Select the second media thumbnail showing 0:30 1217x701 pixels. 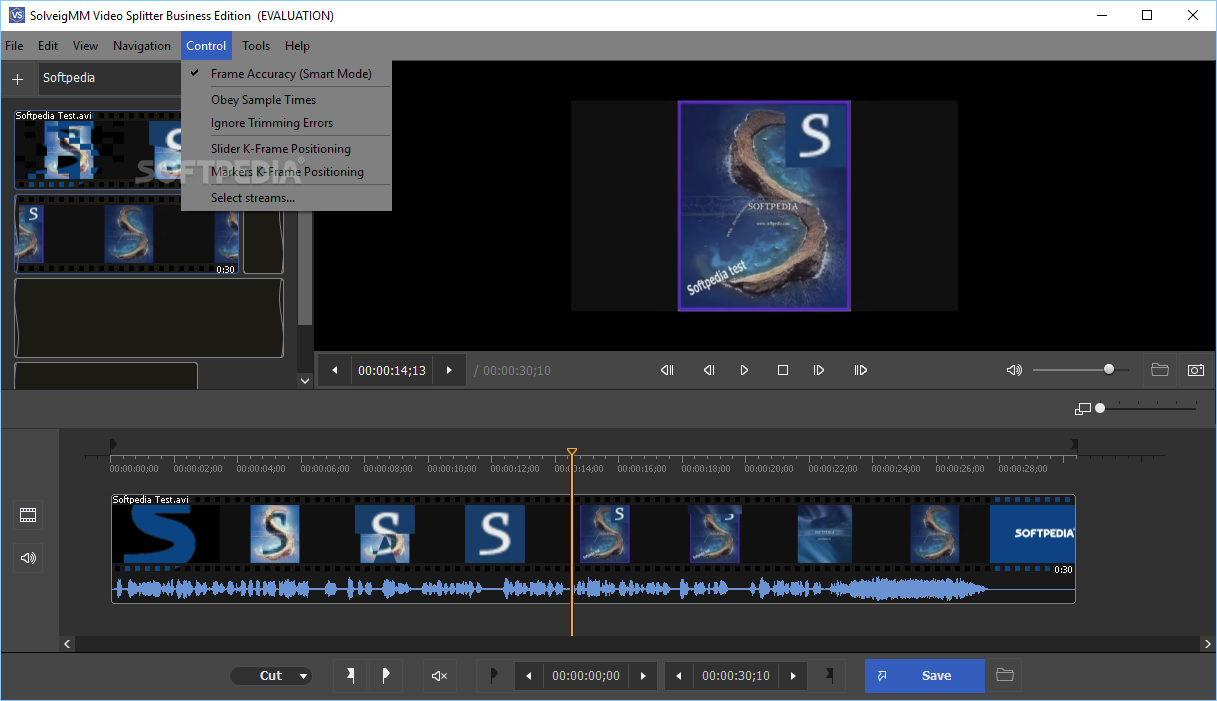[x=126, y=235]
